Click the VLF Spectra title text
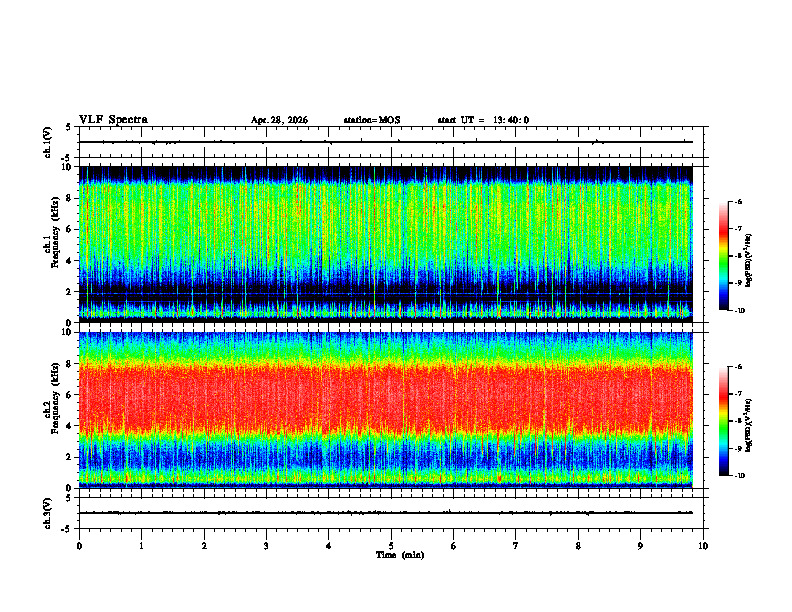Viewport: 792px width, 612px height. (x=113, y=119)
